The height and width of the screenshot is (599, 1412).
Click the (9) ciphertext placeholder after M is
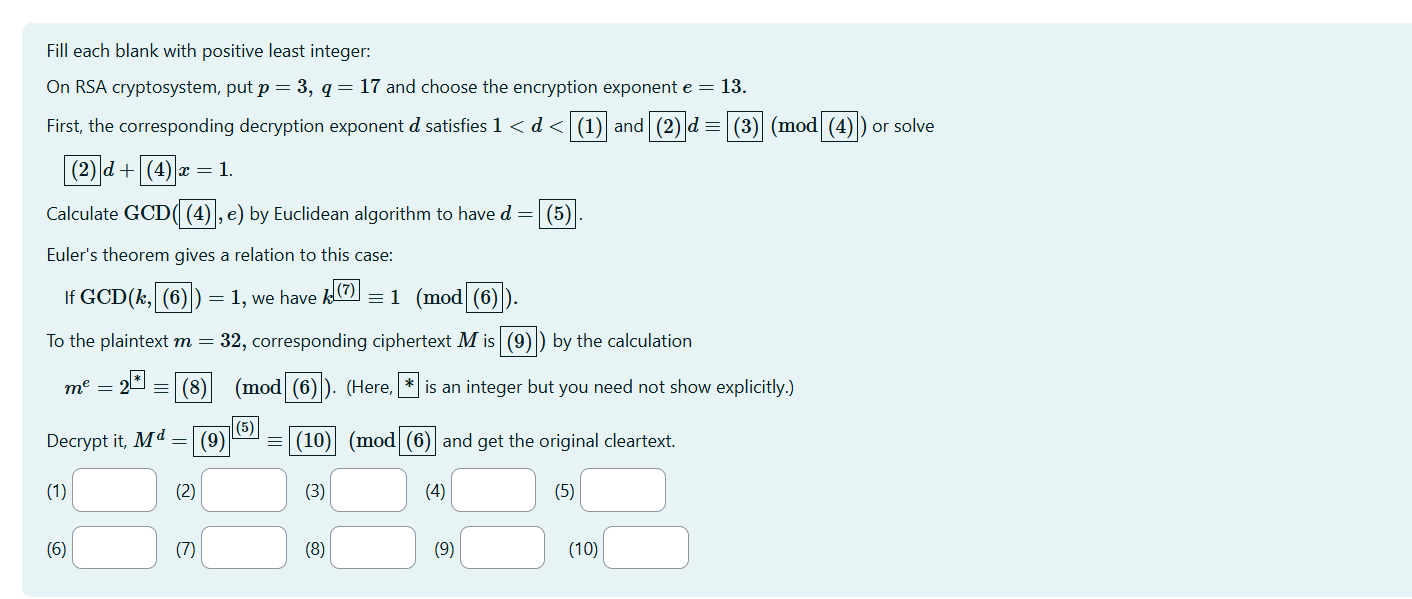tap(519, 340)
